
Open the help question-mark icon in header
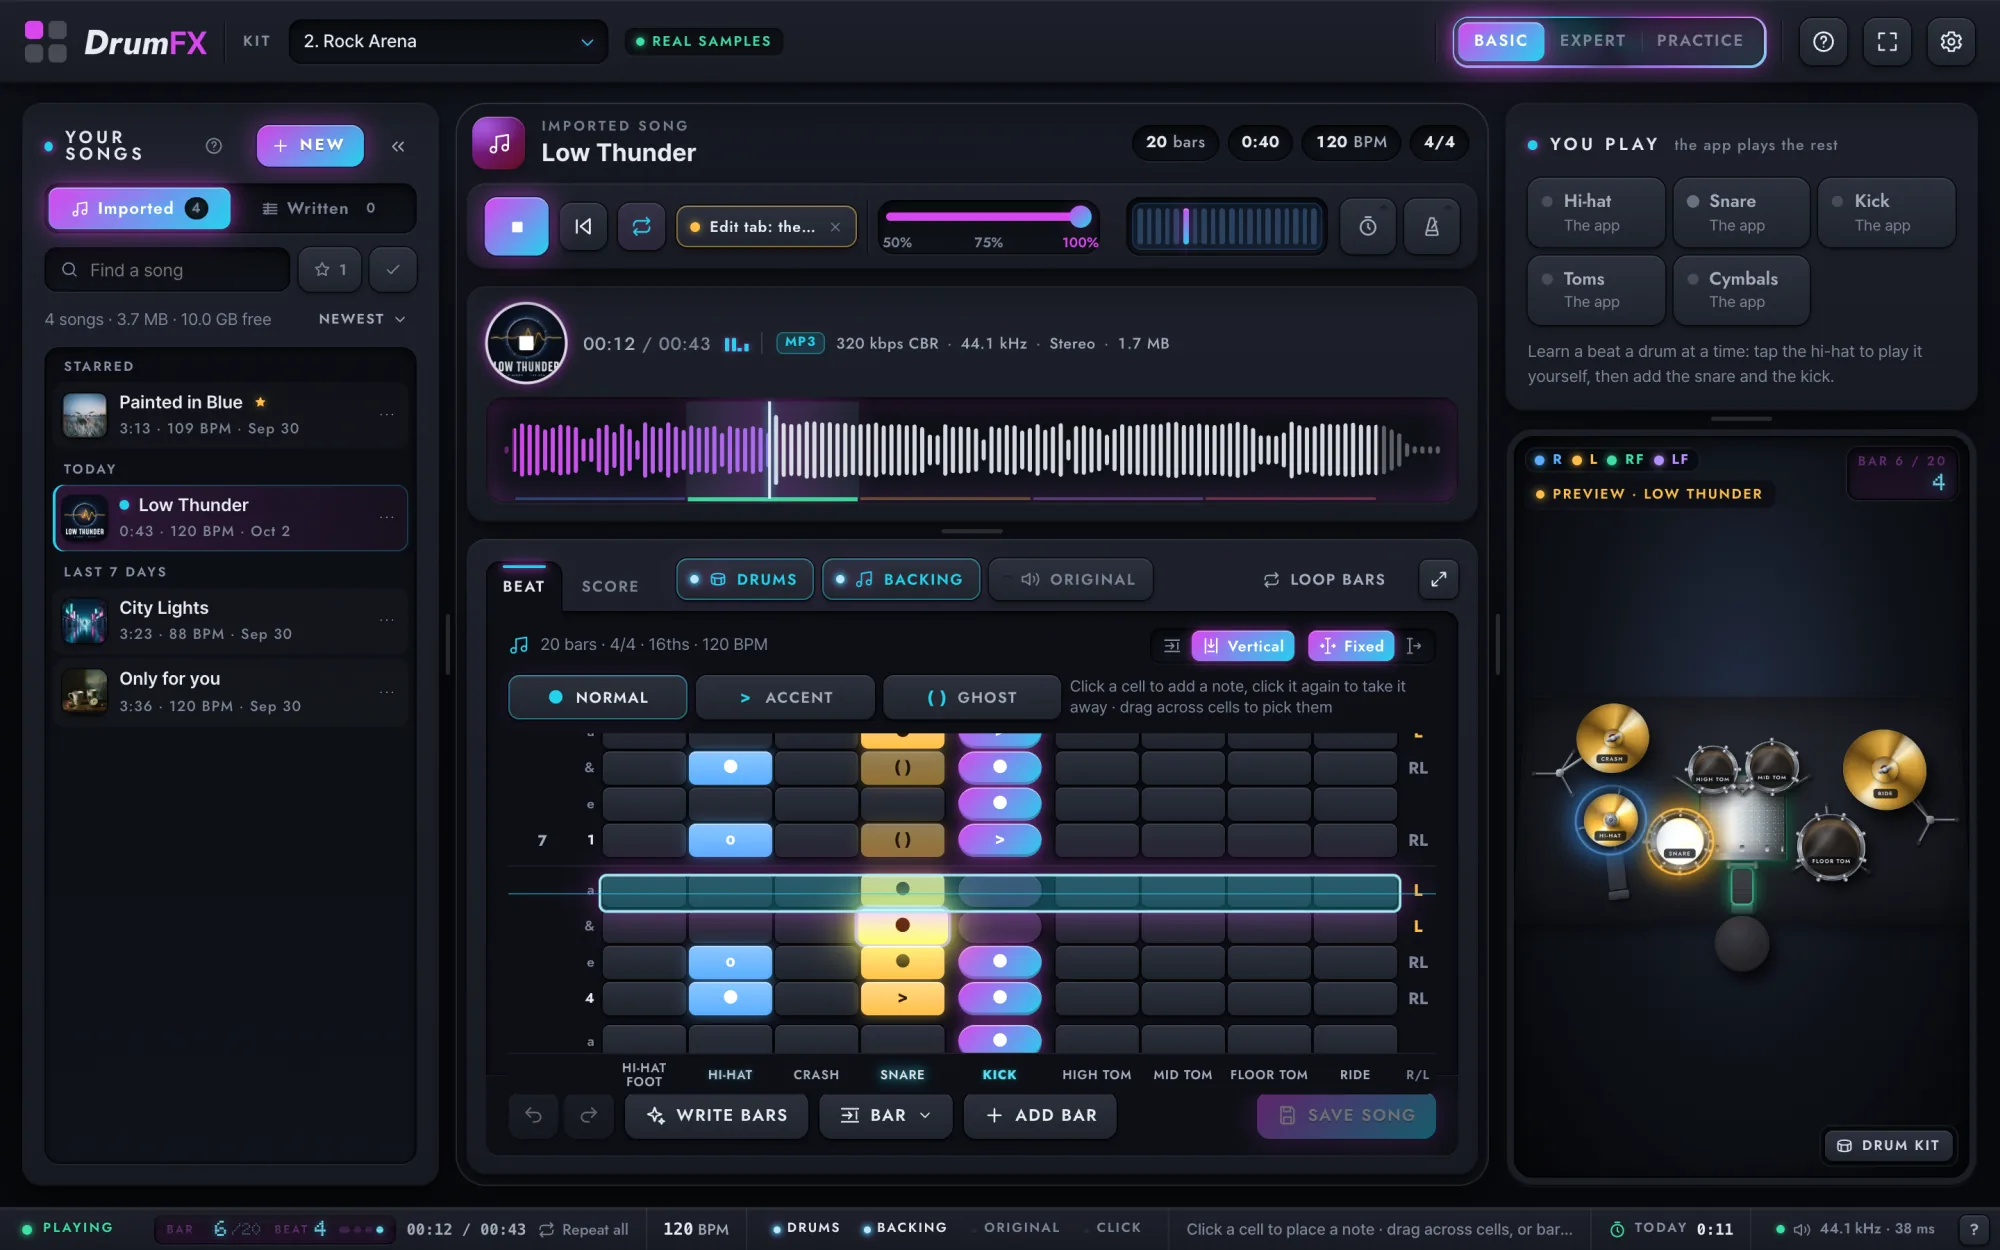click(1823, 41)
